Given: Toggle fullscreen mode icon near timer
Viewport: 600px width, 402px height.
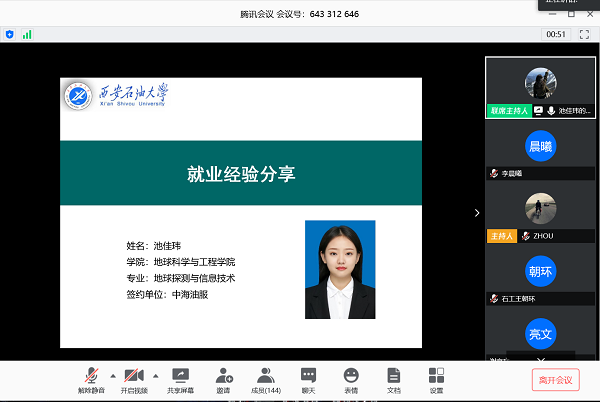Looking at the screenshot, I should tap(585, 34).
